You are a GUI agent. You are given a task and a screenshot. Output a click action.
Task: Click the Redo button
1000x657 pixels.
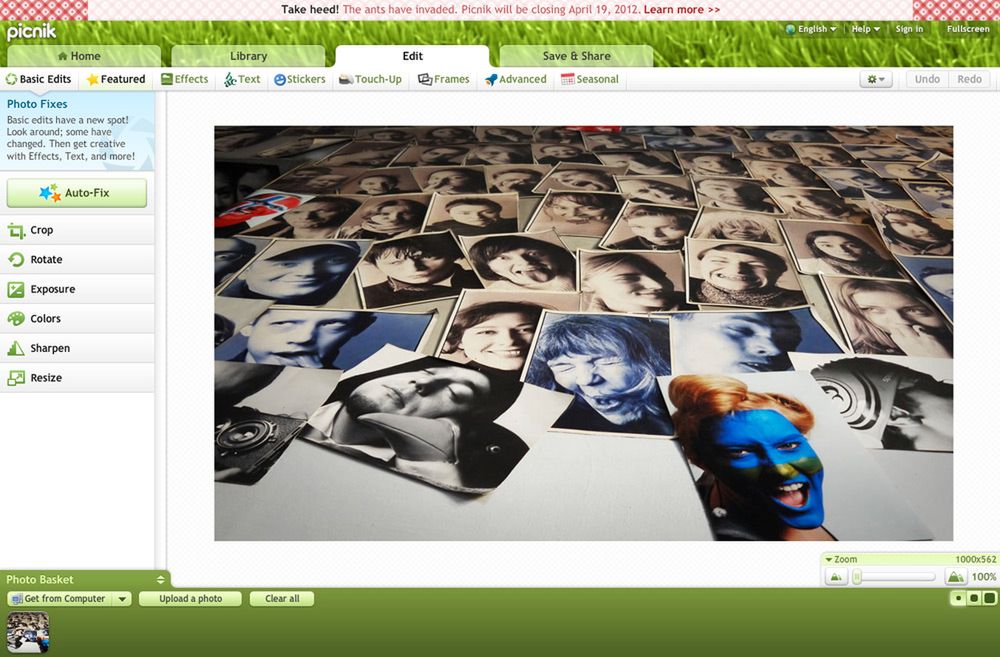(969, 79)
